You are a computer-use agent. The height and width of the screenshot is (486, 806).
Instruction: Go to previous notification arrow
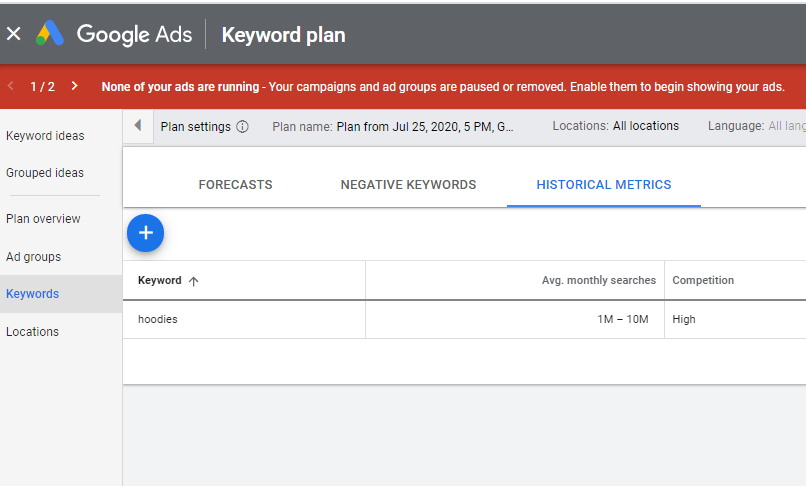[11, 86]
